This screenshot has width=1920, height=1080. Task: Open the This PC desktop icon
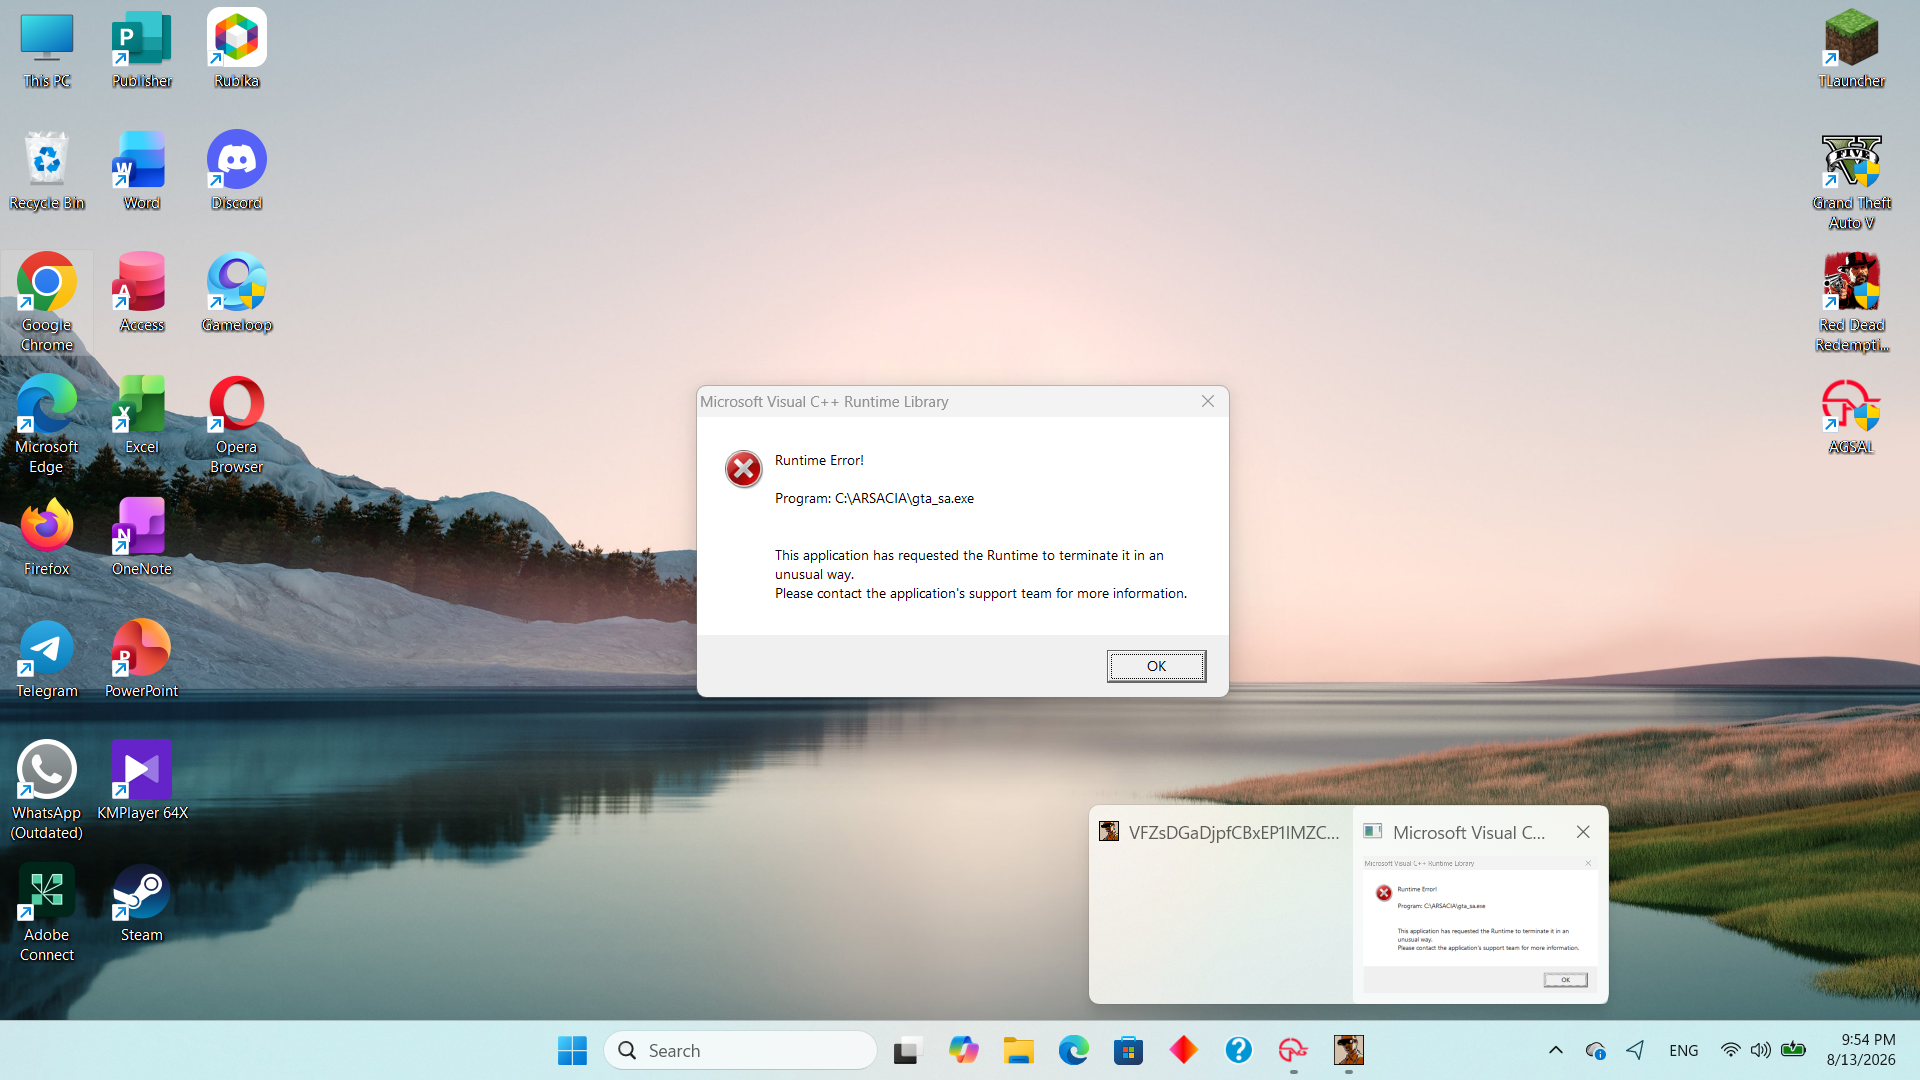[x=47, y=50]
